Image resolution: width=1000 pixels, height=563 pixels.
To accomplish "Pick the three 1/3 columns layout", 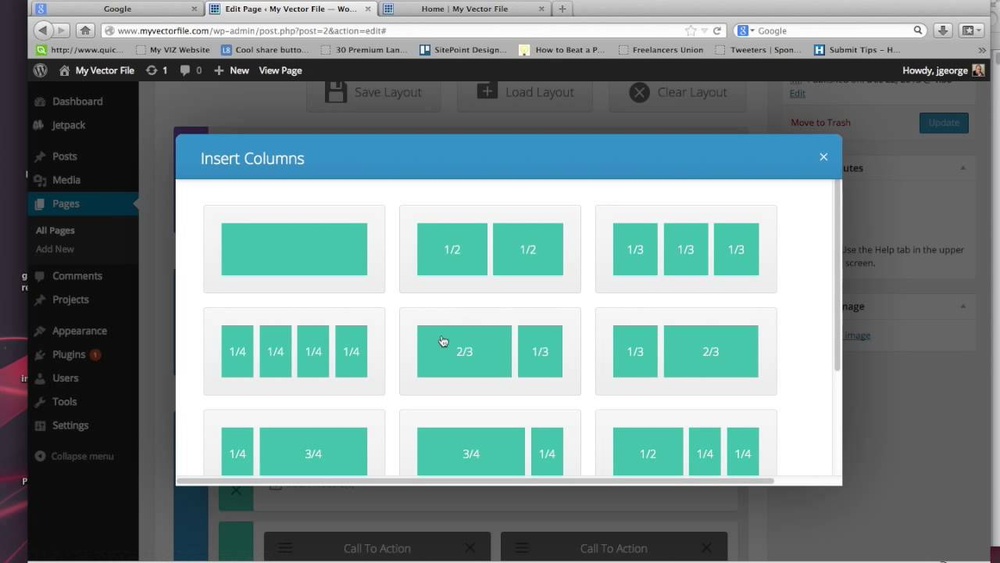I will tap(686, 249).
